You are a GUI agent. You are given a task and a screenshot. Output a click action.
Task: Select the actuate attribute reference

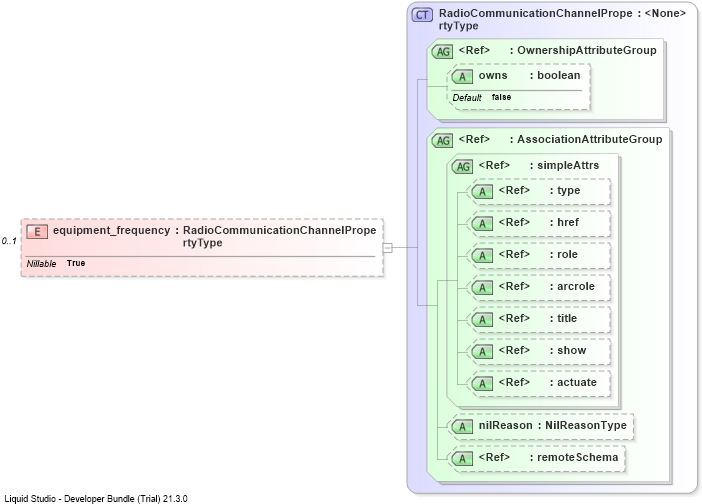[577, 382]
